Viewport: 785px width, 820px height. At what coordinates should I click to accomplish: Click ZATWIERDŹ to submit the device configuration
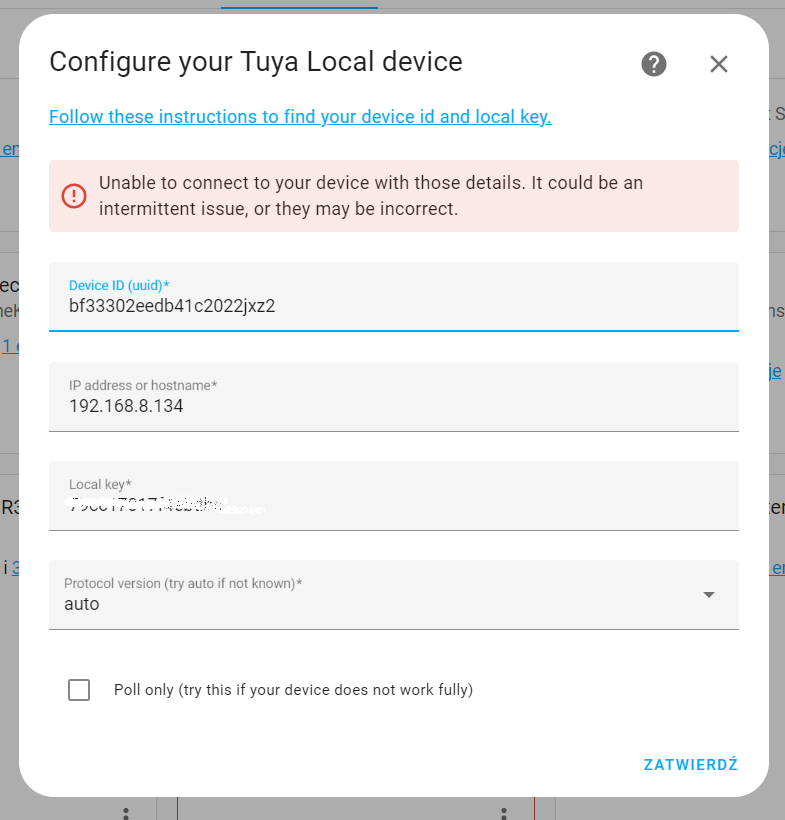690,764
